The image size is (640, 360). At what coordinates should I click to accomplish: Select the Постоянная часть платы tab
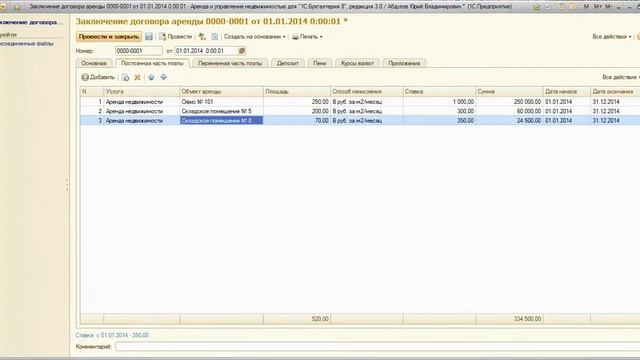click(x=152, y=63)
